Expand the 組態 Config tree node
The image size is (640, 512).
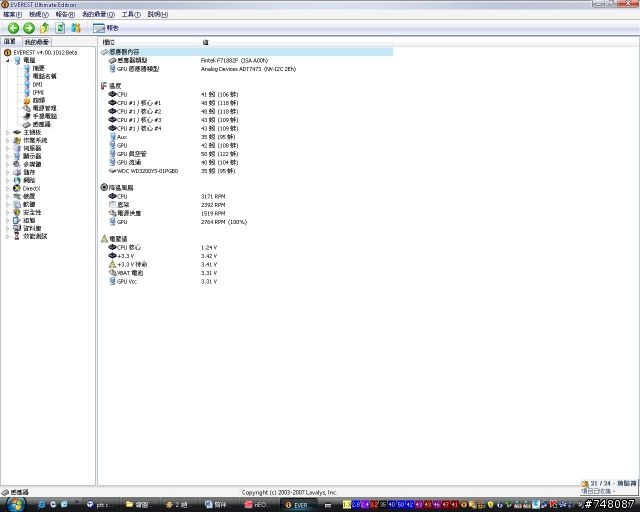tap(7, 220)
